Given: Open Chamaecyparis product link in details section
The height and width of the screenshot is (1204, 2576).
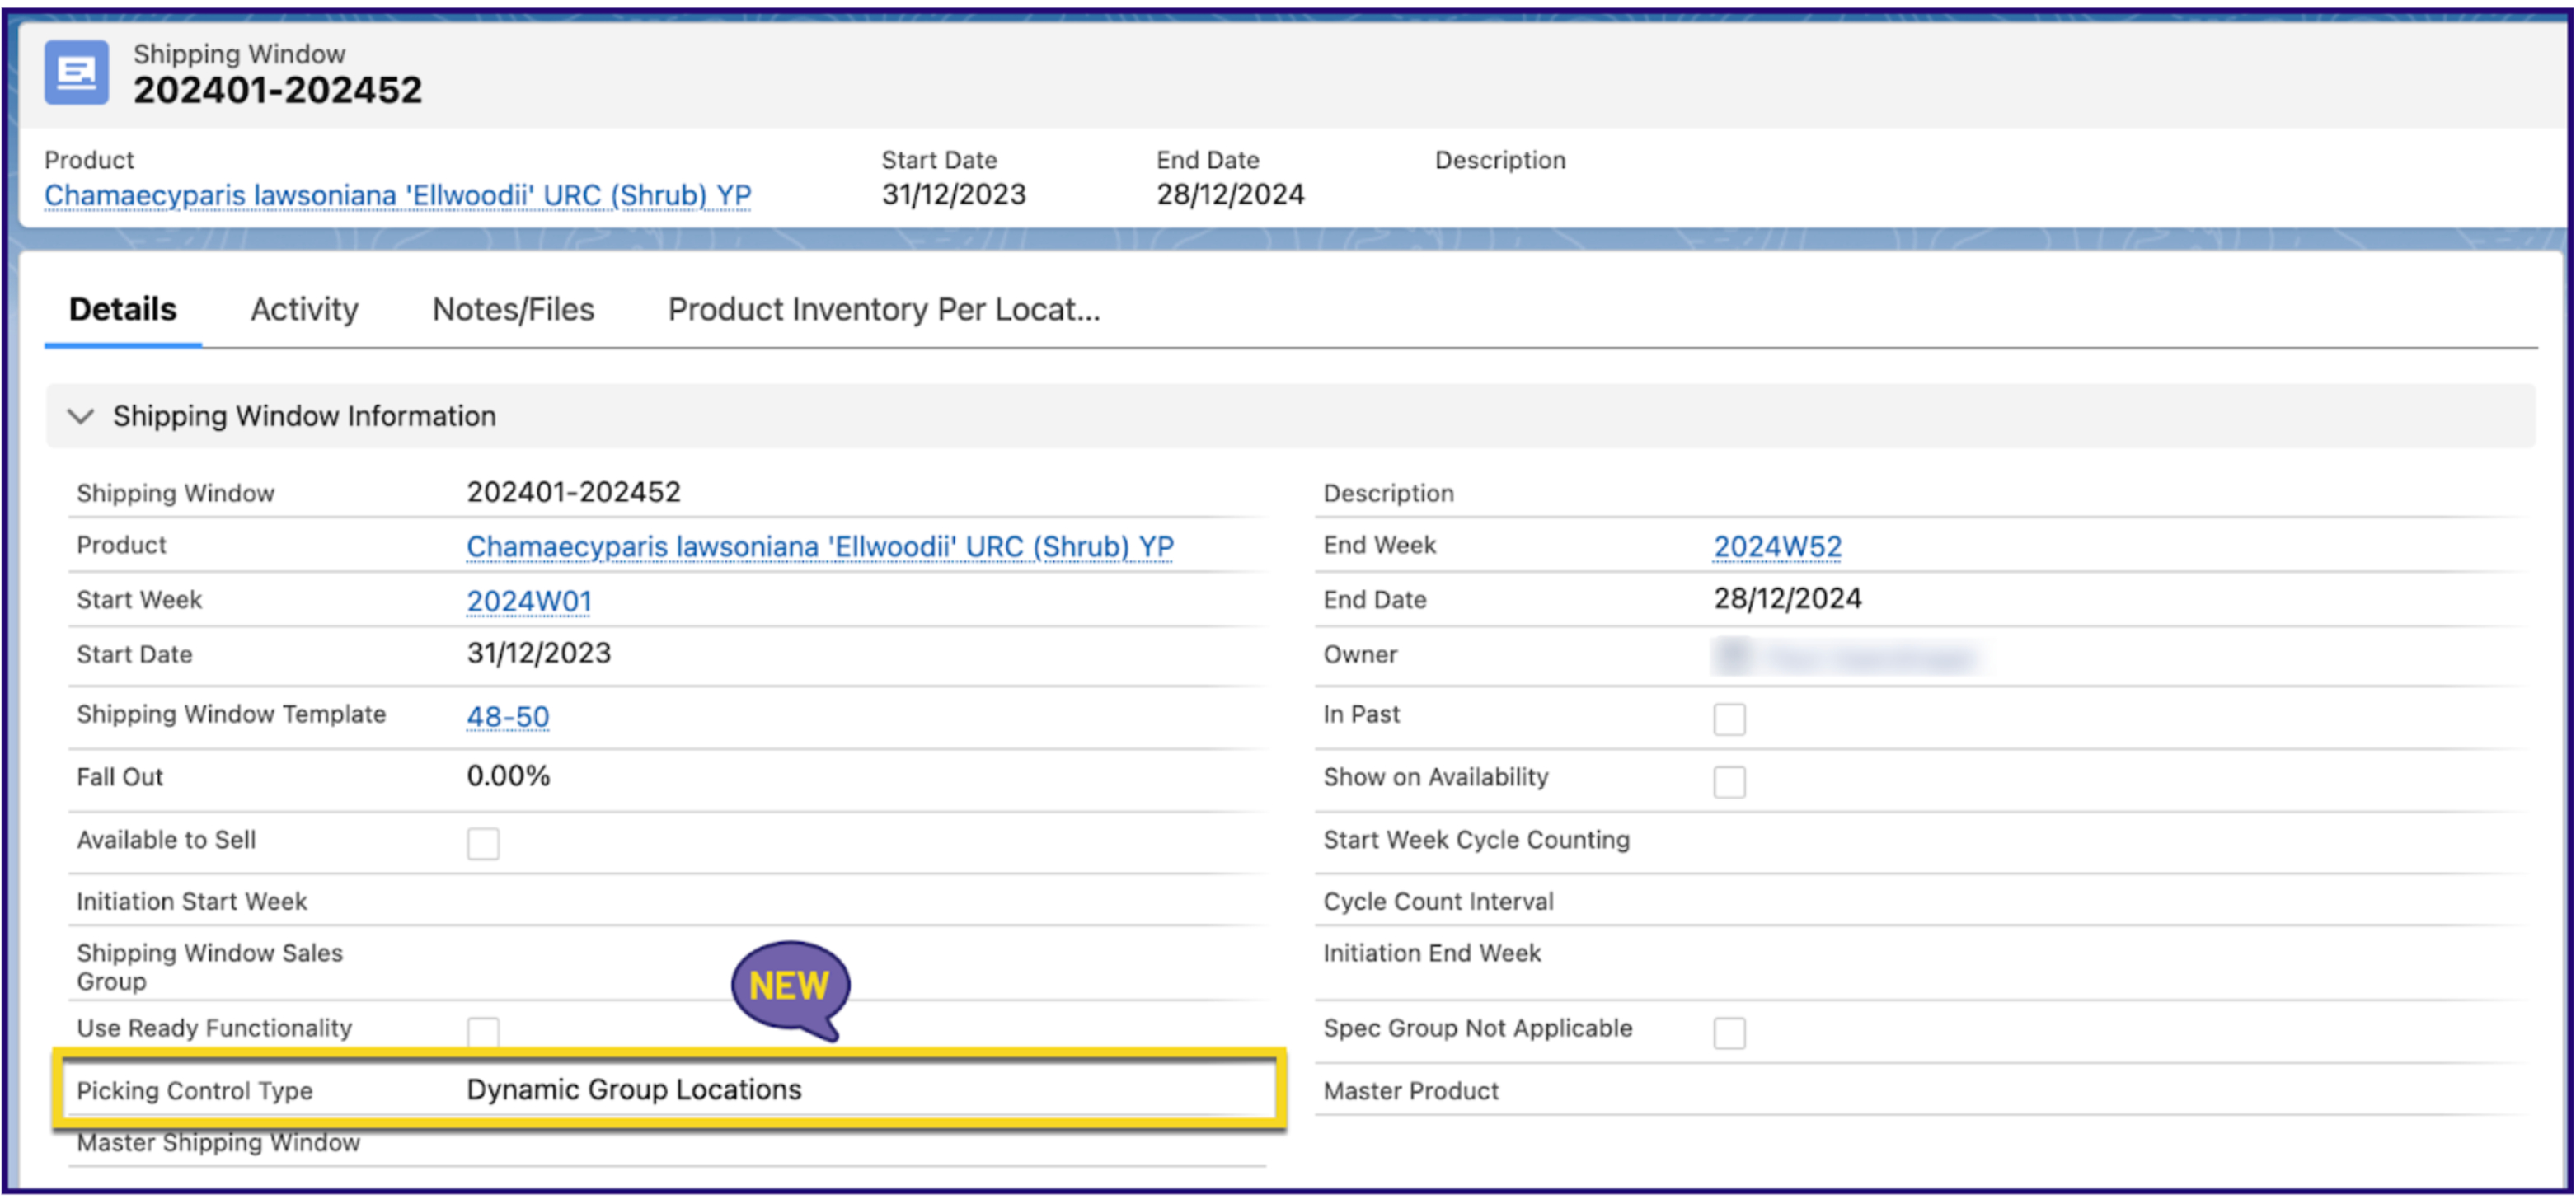Looking at the screenshot, I should [x=820, y=547].
